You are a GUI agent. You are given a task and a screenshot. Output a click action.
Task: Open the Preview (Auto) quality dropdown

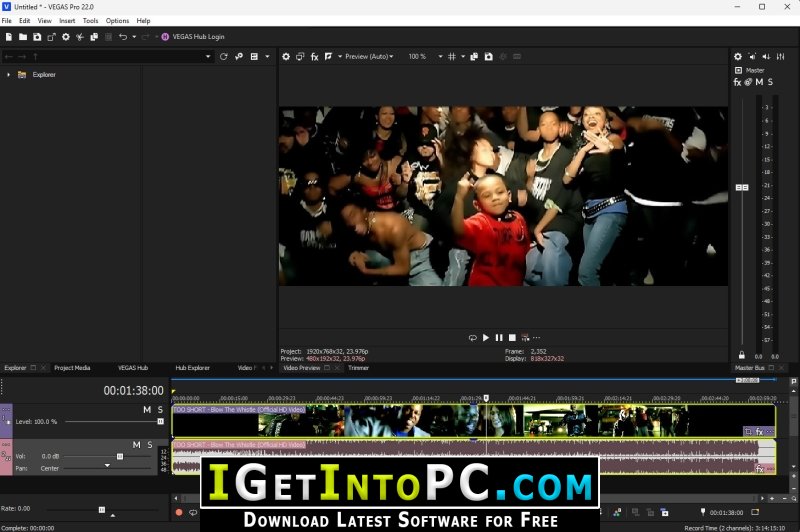coord(369,57)
